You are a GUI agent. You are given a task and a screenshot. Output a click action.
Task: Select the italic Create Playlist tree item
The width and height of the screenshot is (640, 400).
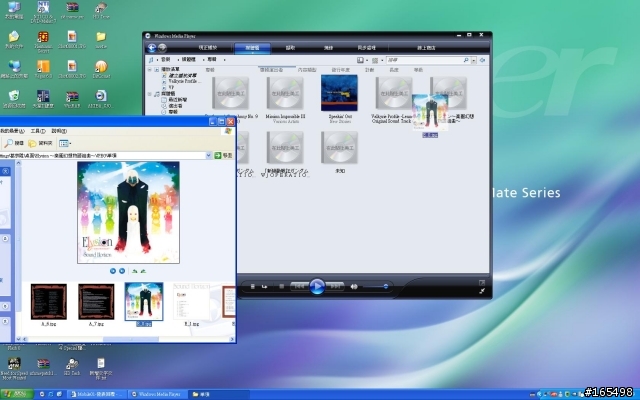point(179,76)
